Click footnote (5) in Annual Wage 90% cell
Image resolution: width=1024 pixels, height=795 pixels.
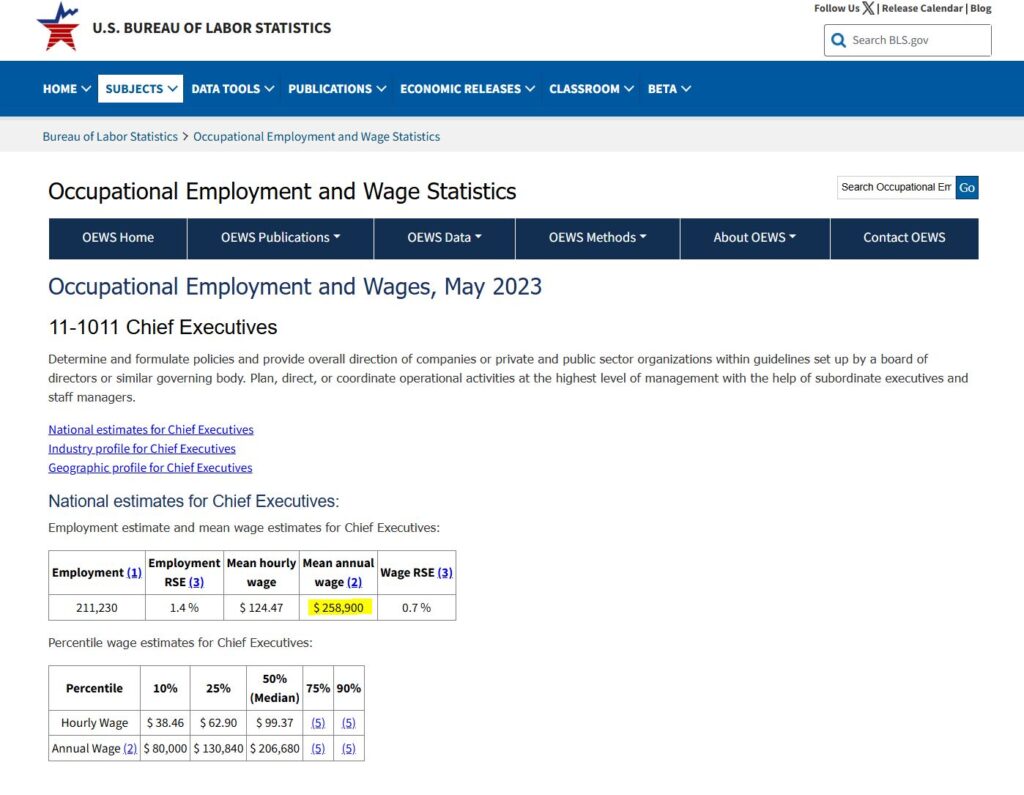click(349, 749)
